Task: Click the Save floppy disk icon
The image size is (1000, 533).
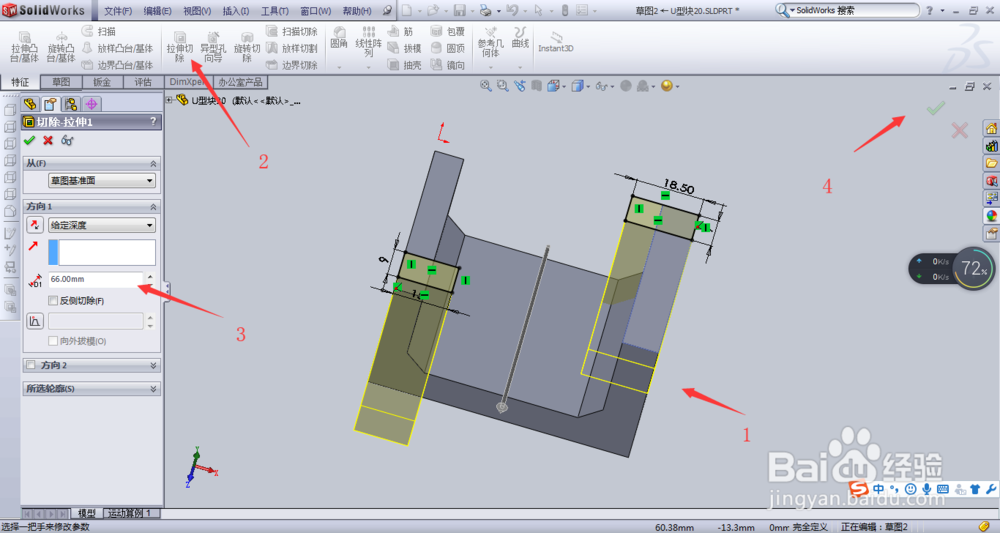Action: (459, 11)
